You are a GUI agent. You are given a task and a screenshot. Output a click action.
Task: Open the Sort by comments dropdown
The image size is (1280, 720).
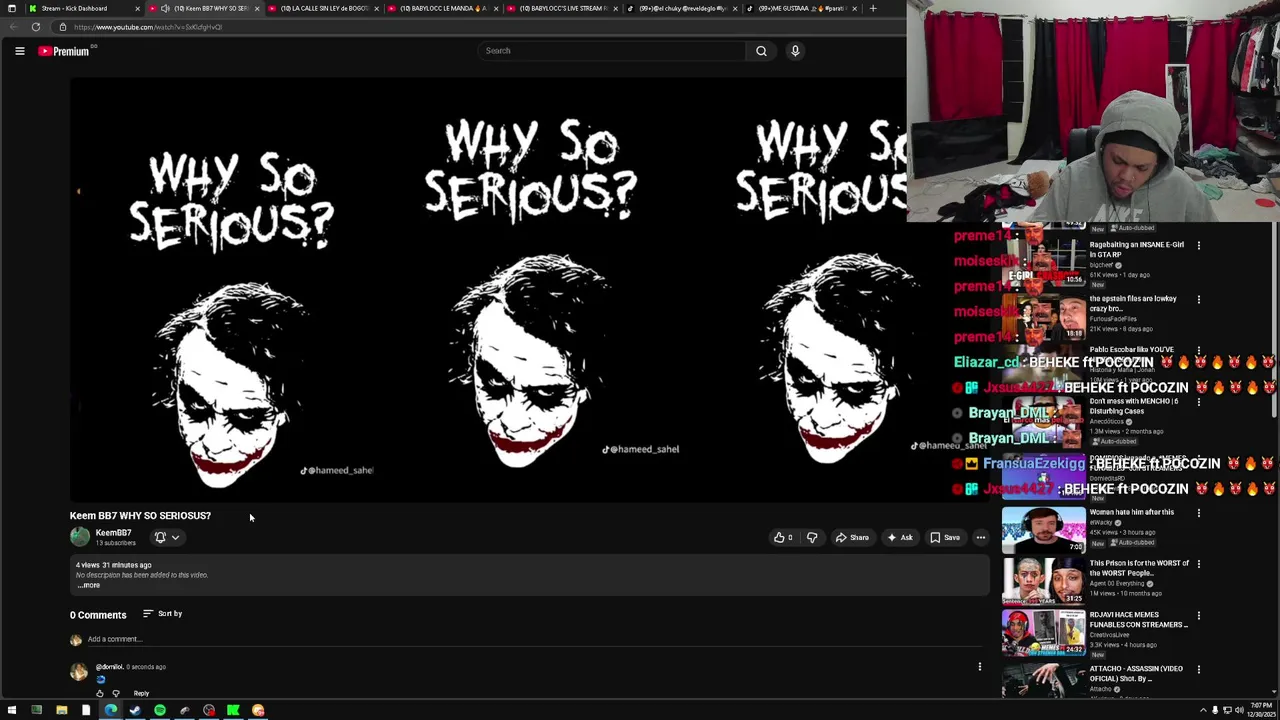click(x=162, y=614)
